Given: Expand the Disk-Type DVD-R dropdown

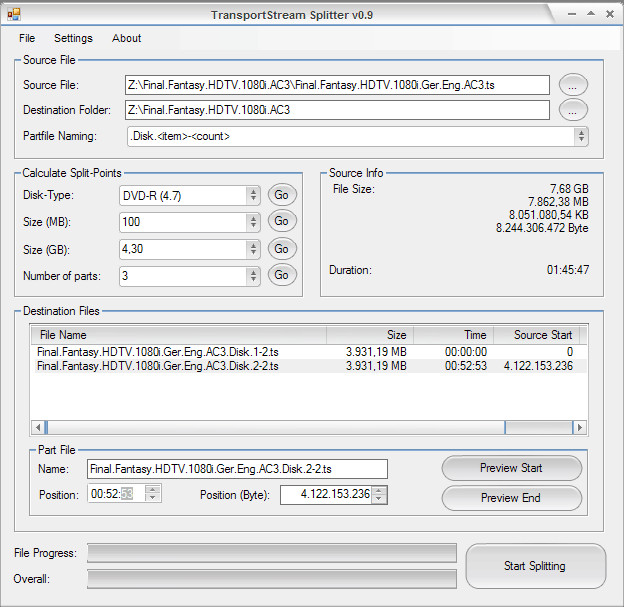Looking at the screenshot, I should pyautogui.click(x=253, y=195).
